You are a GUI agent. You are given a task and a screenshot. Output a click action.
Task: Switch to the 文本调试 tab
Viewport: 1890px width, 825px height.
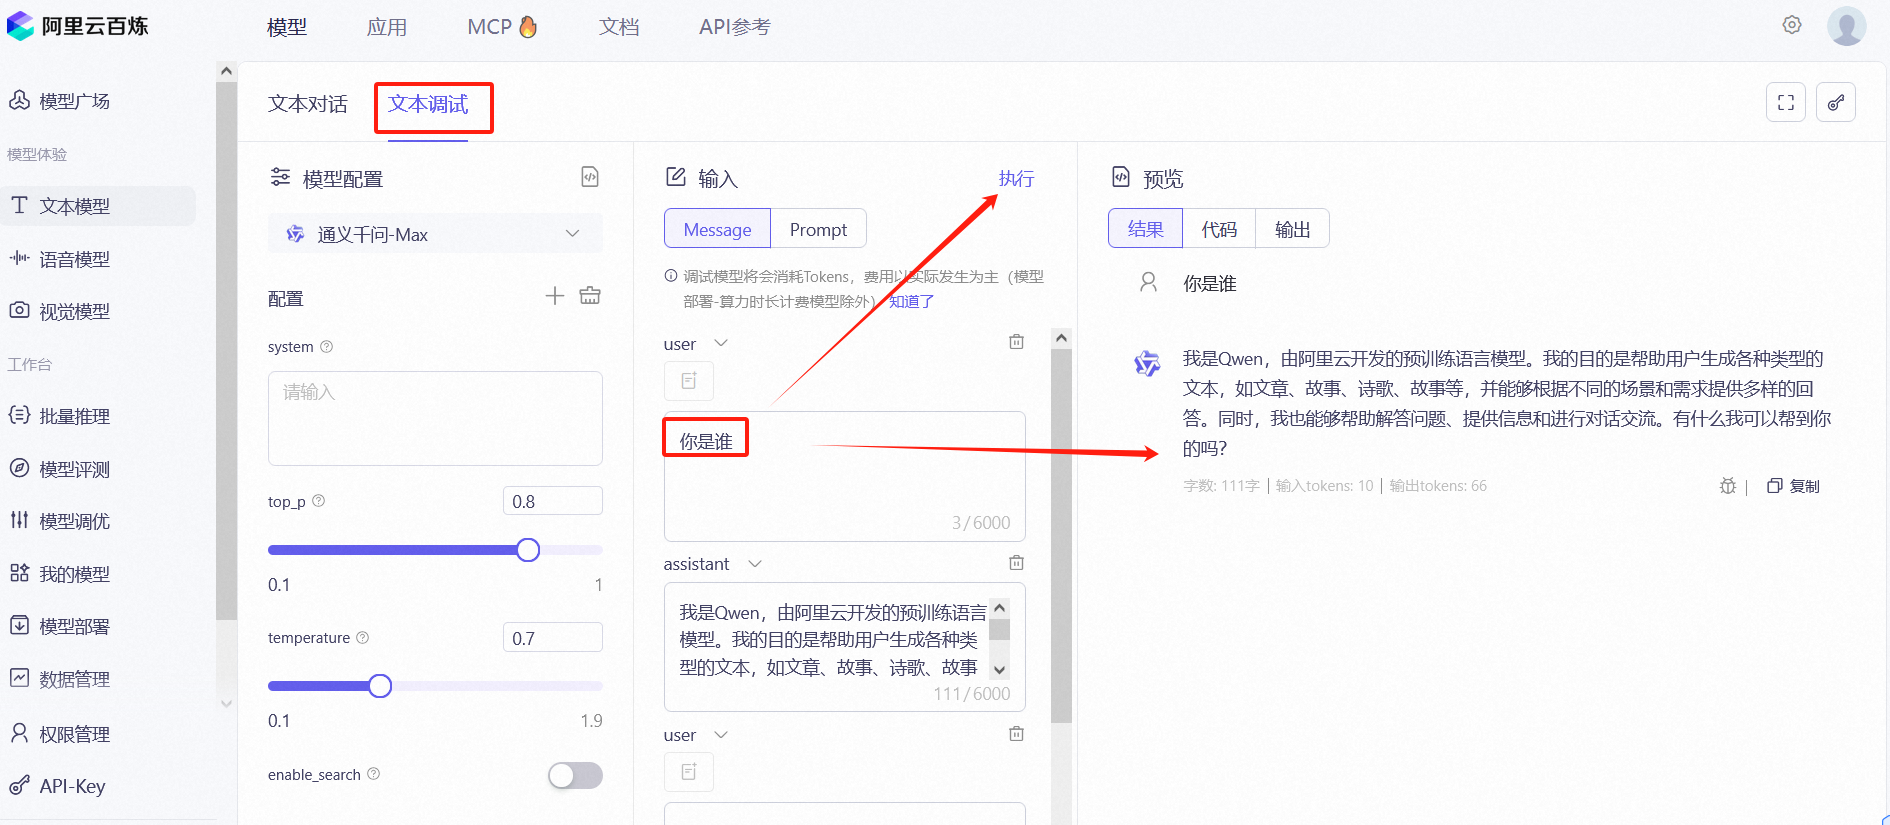(428, 104)
